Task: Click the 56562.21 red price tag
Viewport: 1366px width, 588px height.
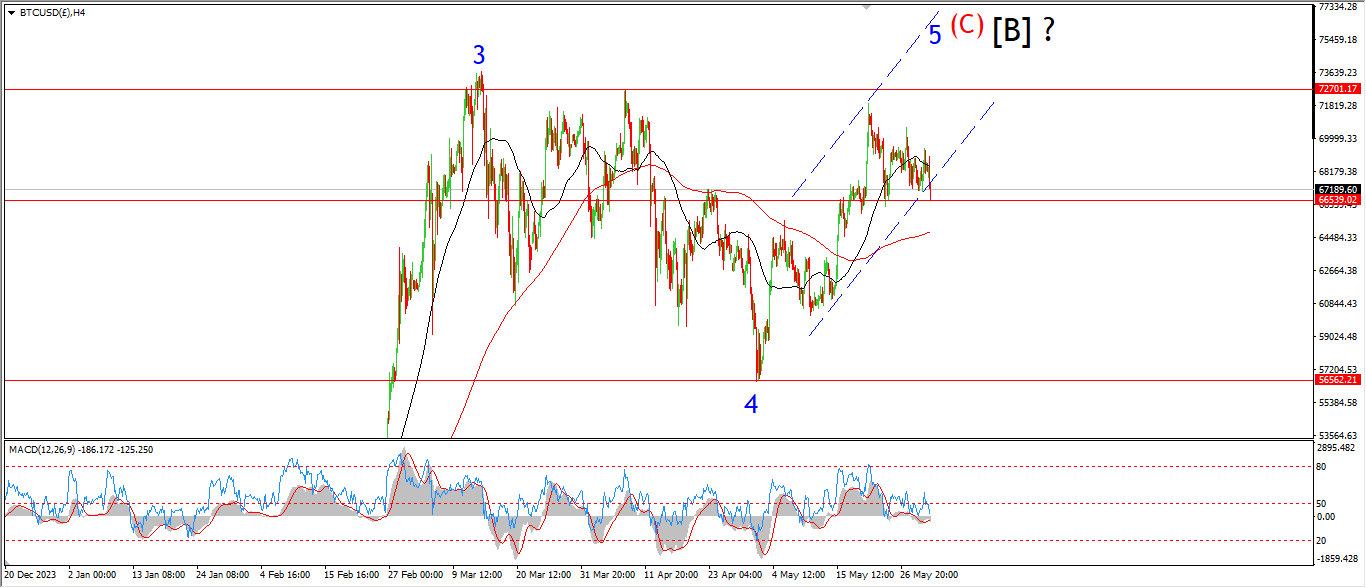Action: (x=1337, y=380)
